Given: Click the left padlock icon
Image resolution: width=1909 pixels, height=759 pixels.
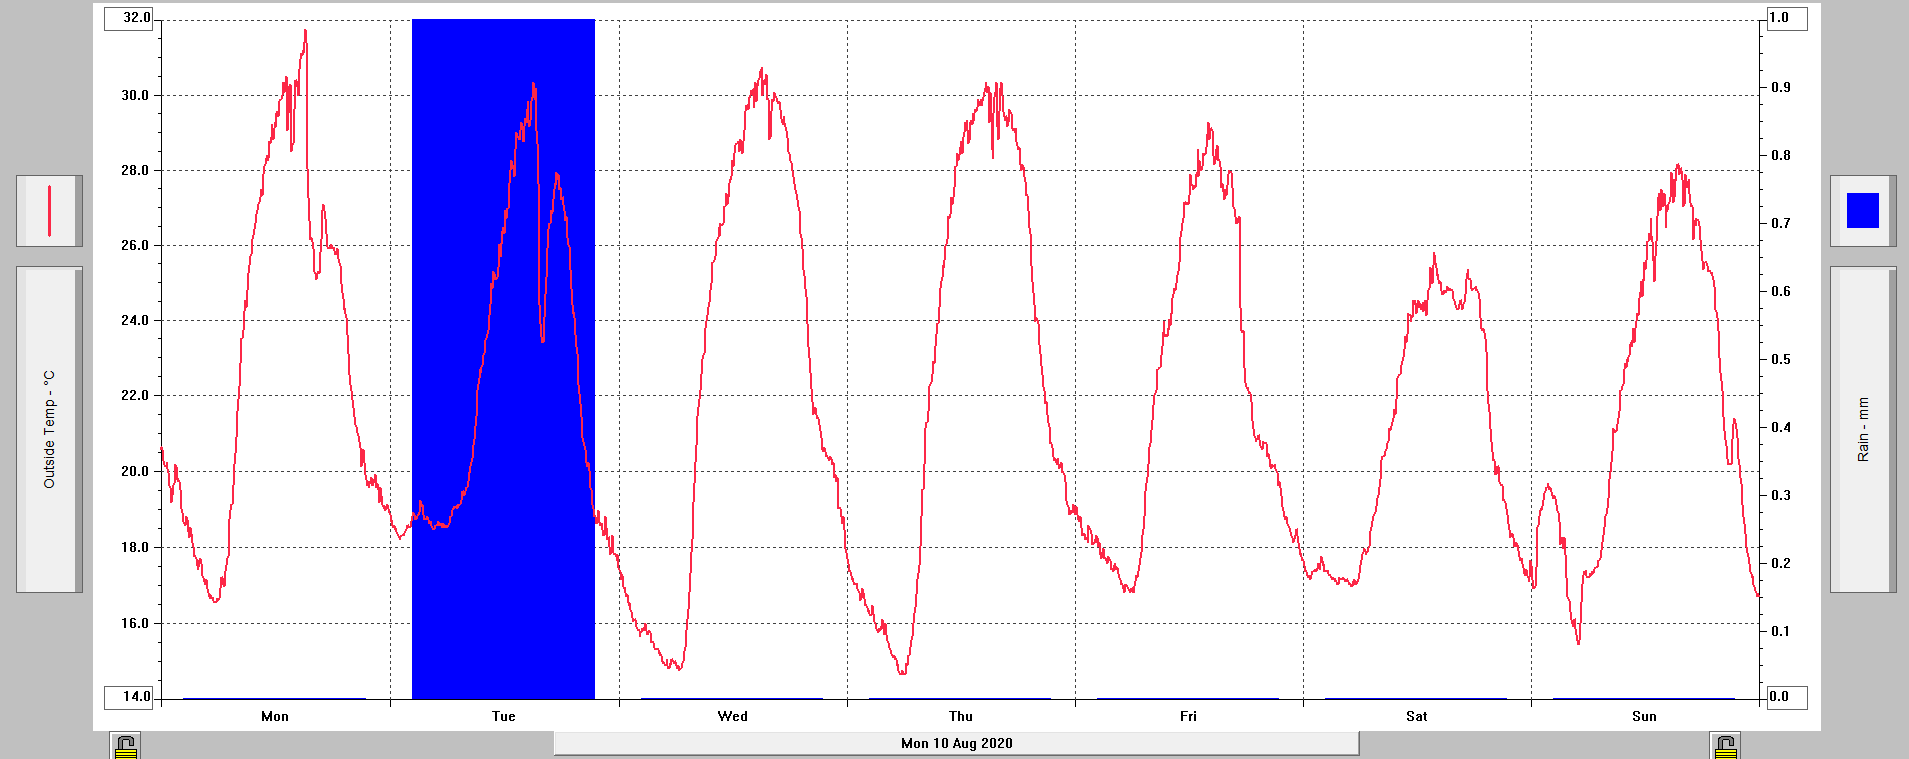Looking at the screenshot, I should (125, 746).
